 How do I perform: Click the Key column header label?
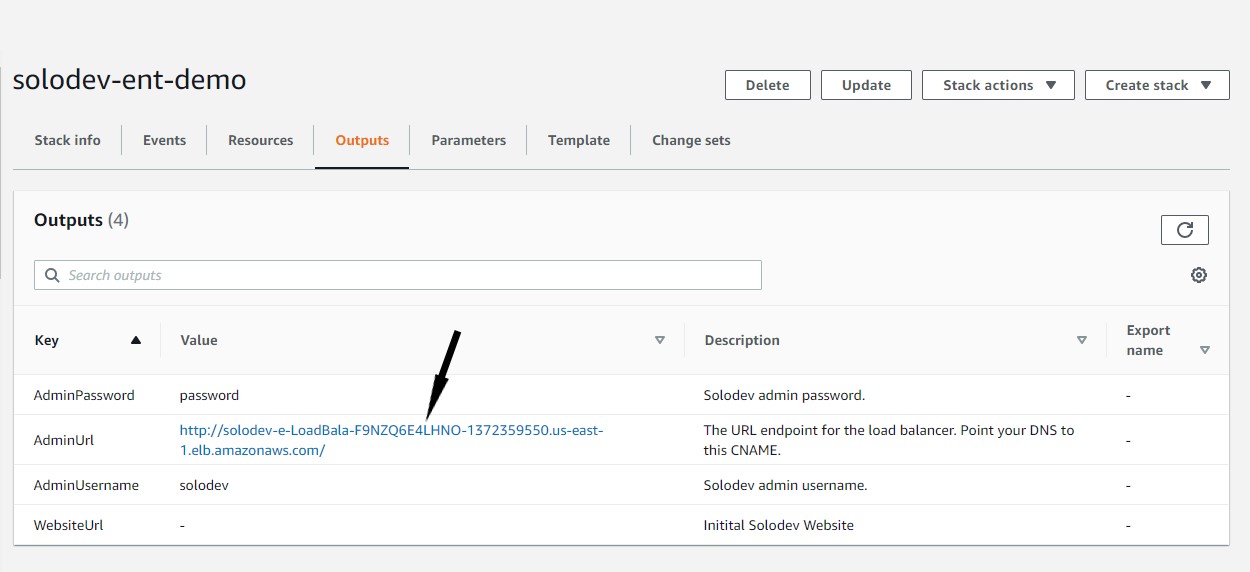coord(47,340)
